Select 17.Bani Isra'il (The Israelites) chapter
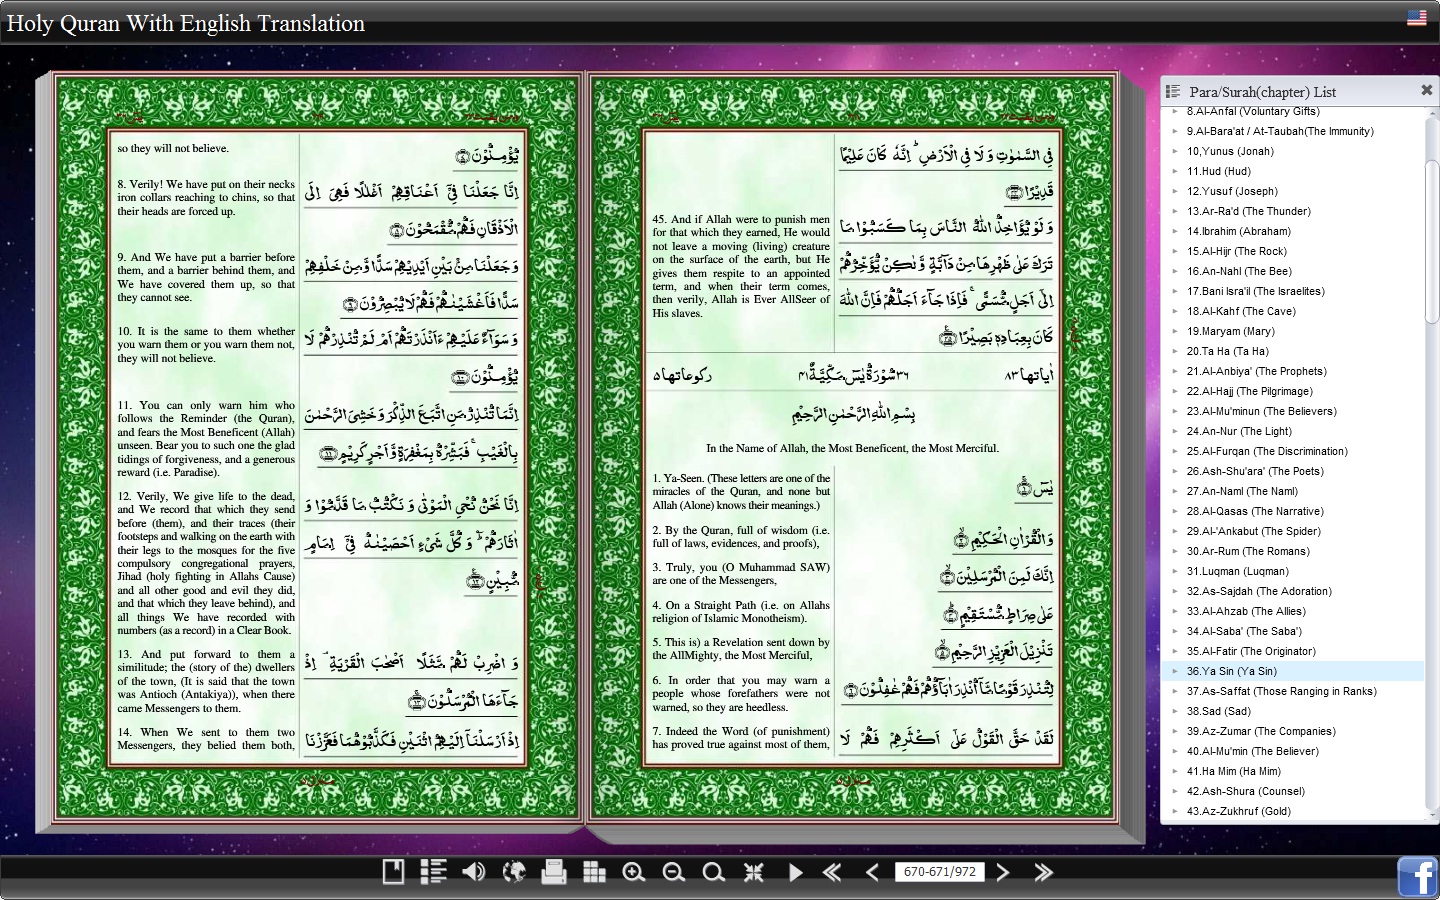1440x900 pixels. pos(1255,291)
